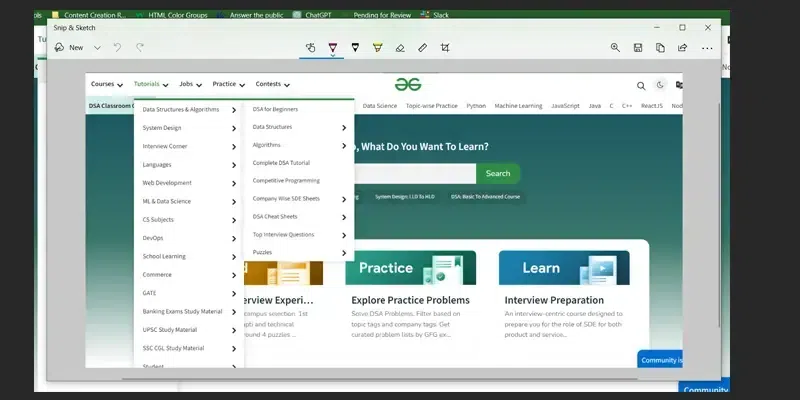Select the black Pencil tool

point(355,47)
